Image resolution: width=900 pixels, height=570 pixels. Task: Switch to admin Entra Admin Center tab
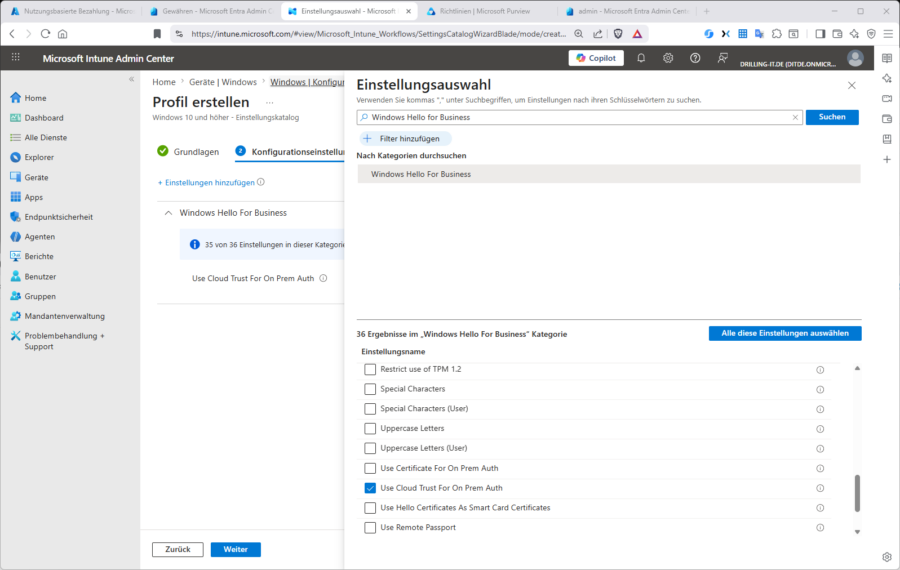click(x=627, y=11)
